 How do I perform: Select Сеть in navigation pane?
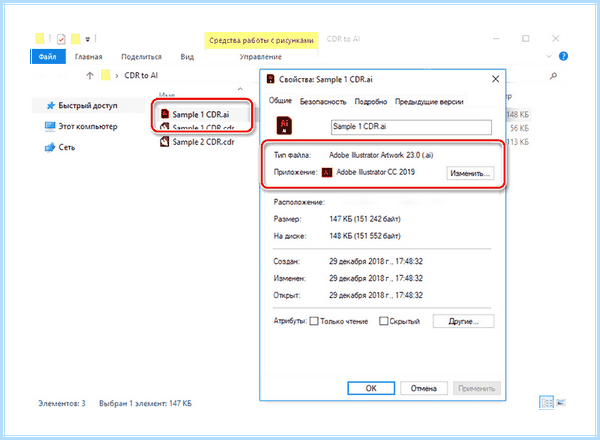67,147
